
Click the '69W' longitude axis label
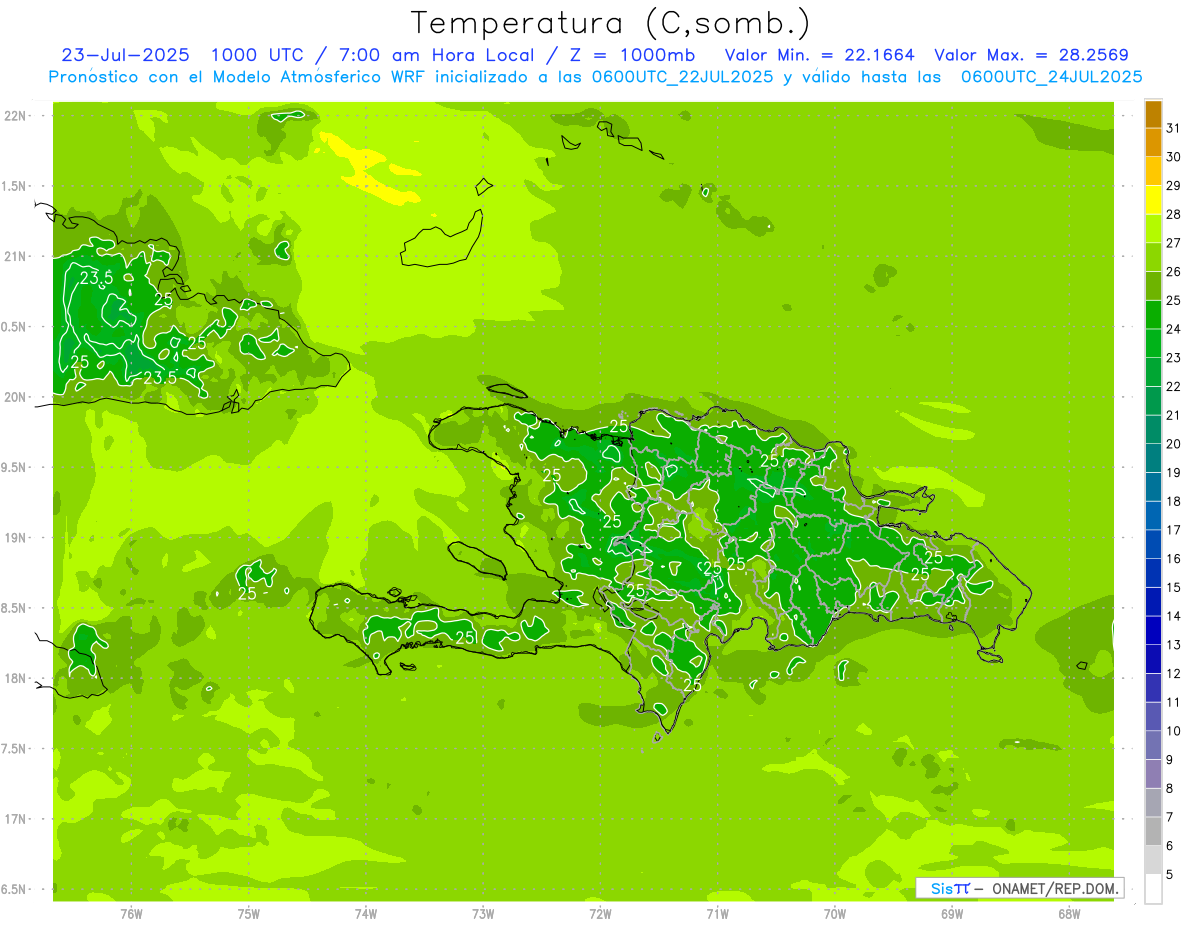(x=952, y=914)
